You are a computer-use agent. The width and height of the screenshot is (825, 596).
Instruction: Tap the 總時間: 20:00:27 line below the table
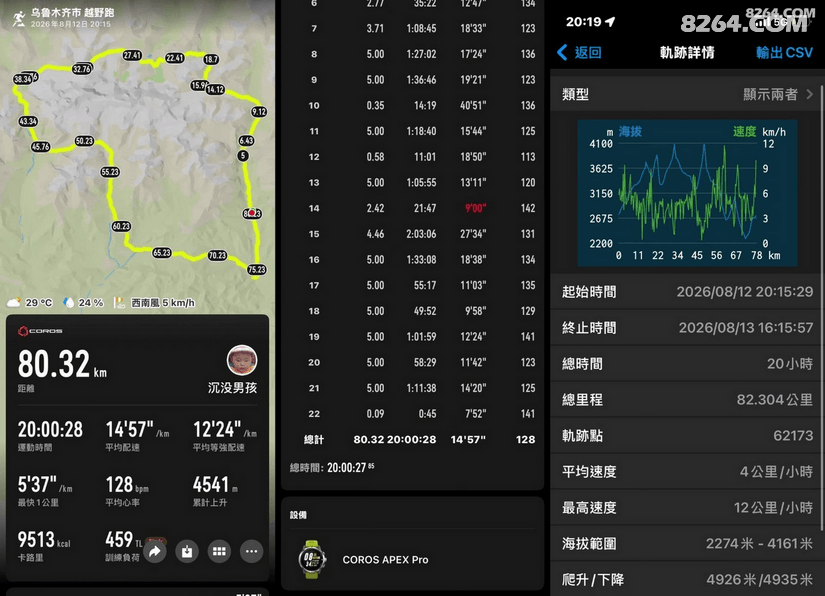coord(332,468)
